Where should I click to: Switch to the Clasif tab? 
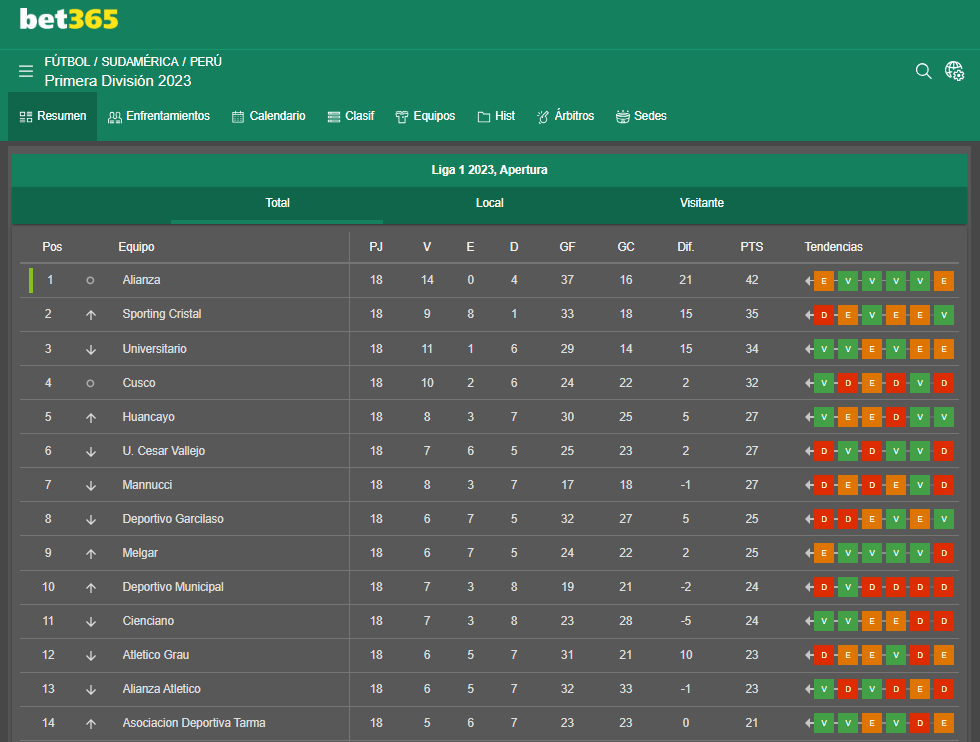[351, 116]
